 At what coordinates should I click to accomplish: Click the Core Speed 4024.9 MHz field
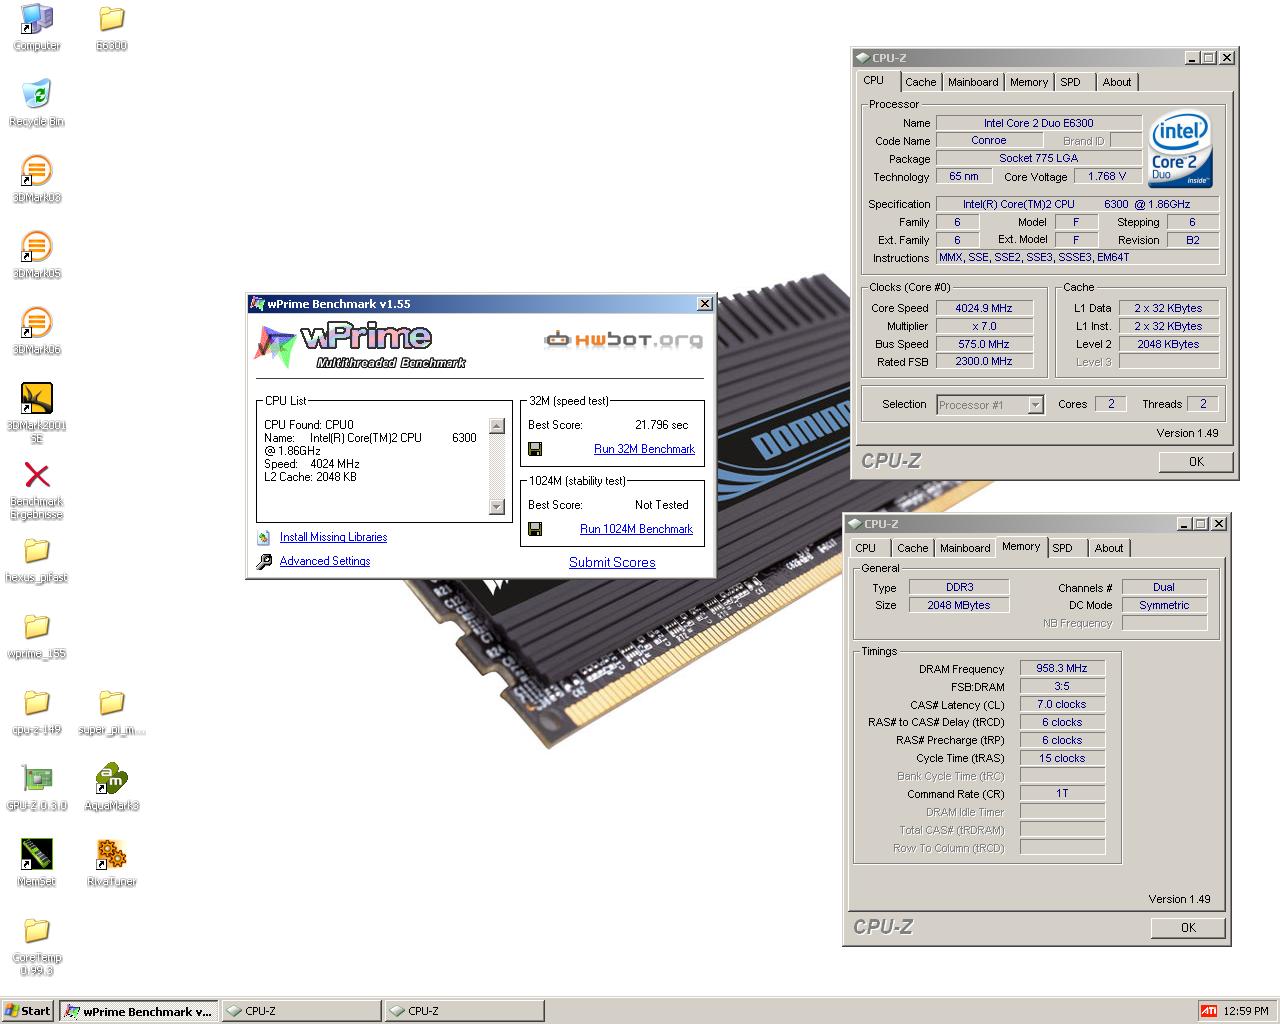[984, 309]
